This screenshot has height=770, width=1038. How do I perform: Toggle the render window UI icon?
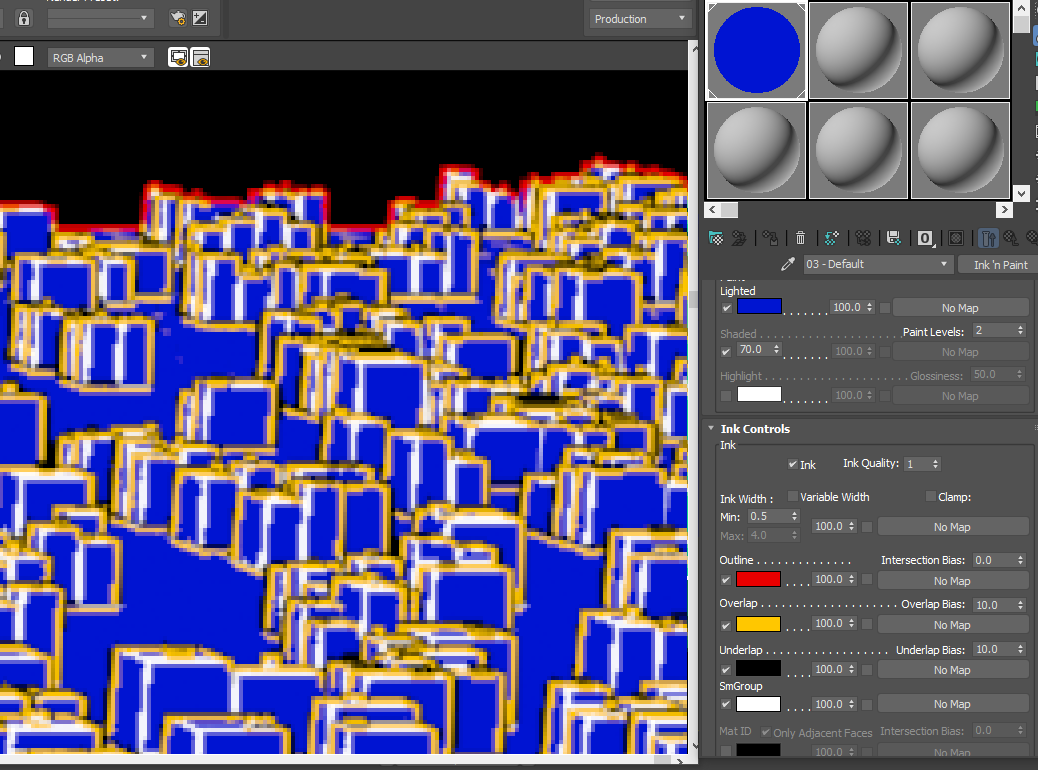(201, 58)
